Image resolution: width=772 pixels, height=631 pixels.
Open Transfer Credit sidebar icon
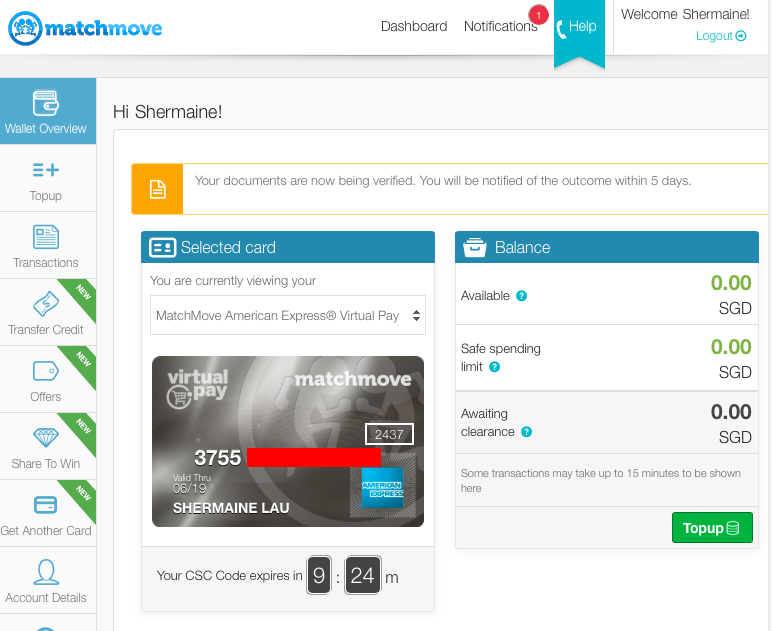click(x=46, y=304)
